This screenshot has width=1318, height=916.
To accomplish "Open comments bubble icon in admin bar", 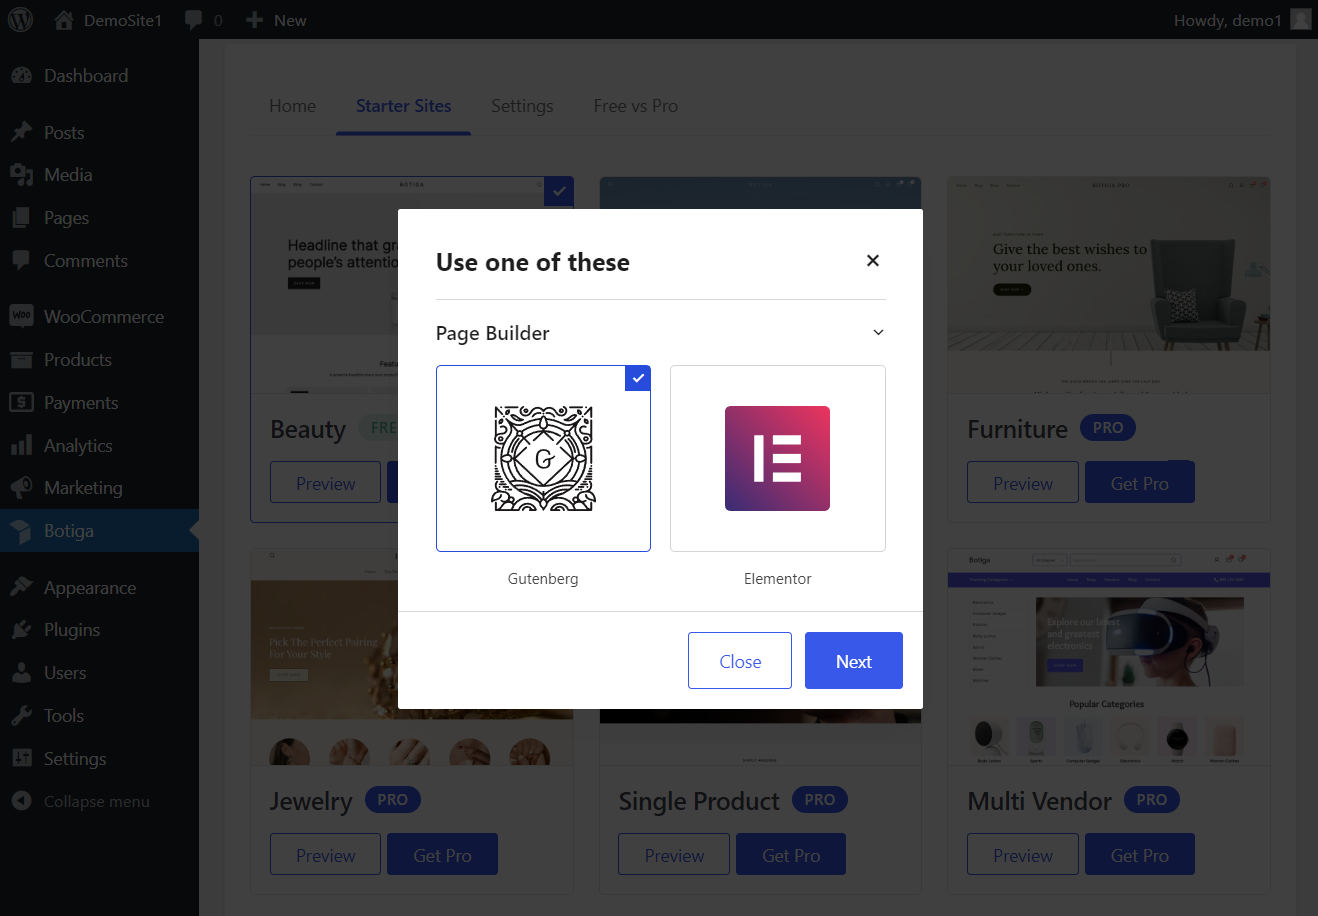I will [x=194, y=20].
